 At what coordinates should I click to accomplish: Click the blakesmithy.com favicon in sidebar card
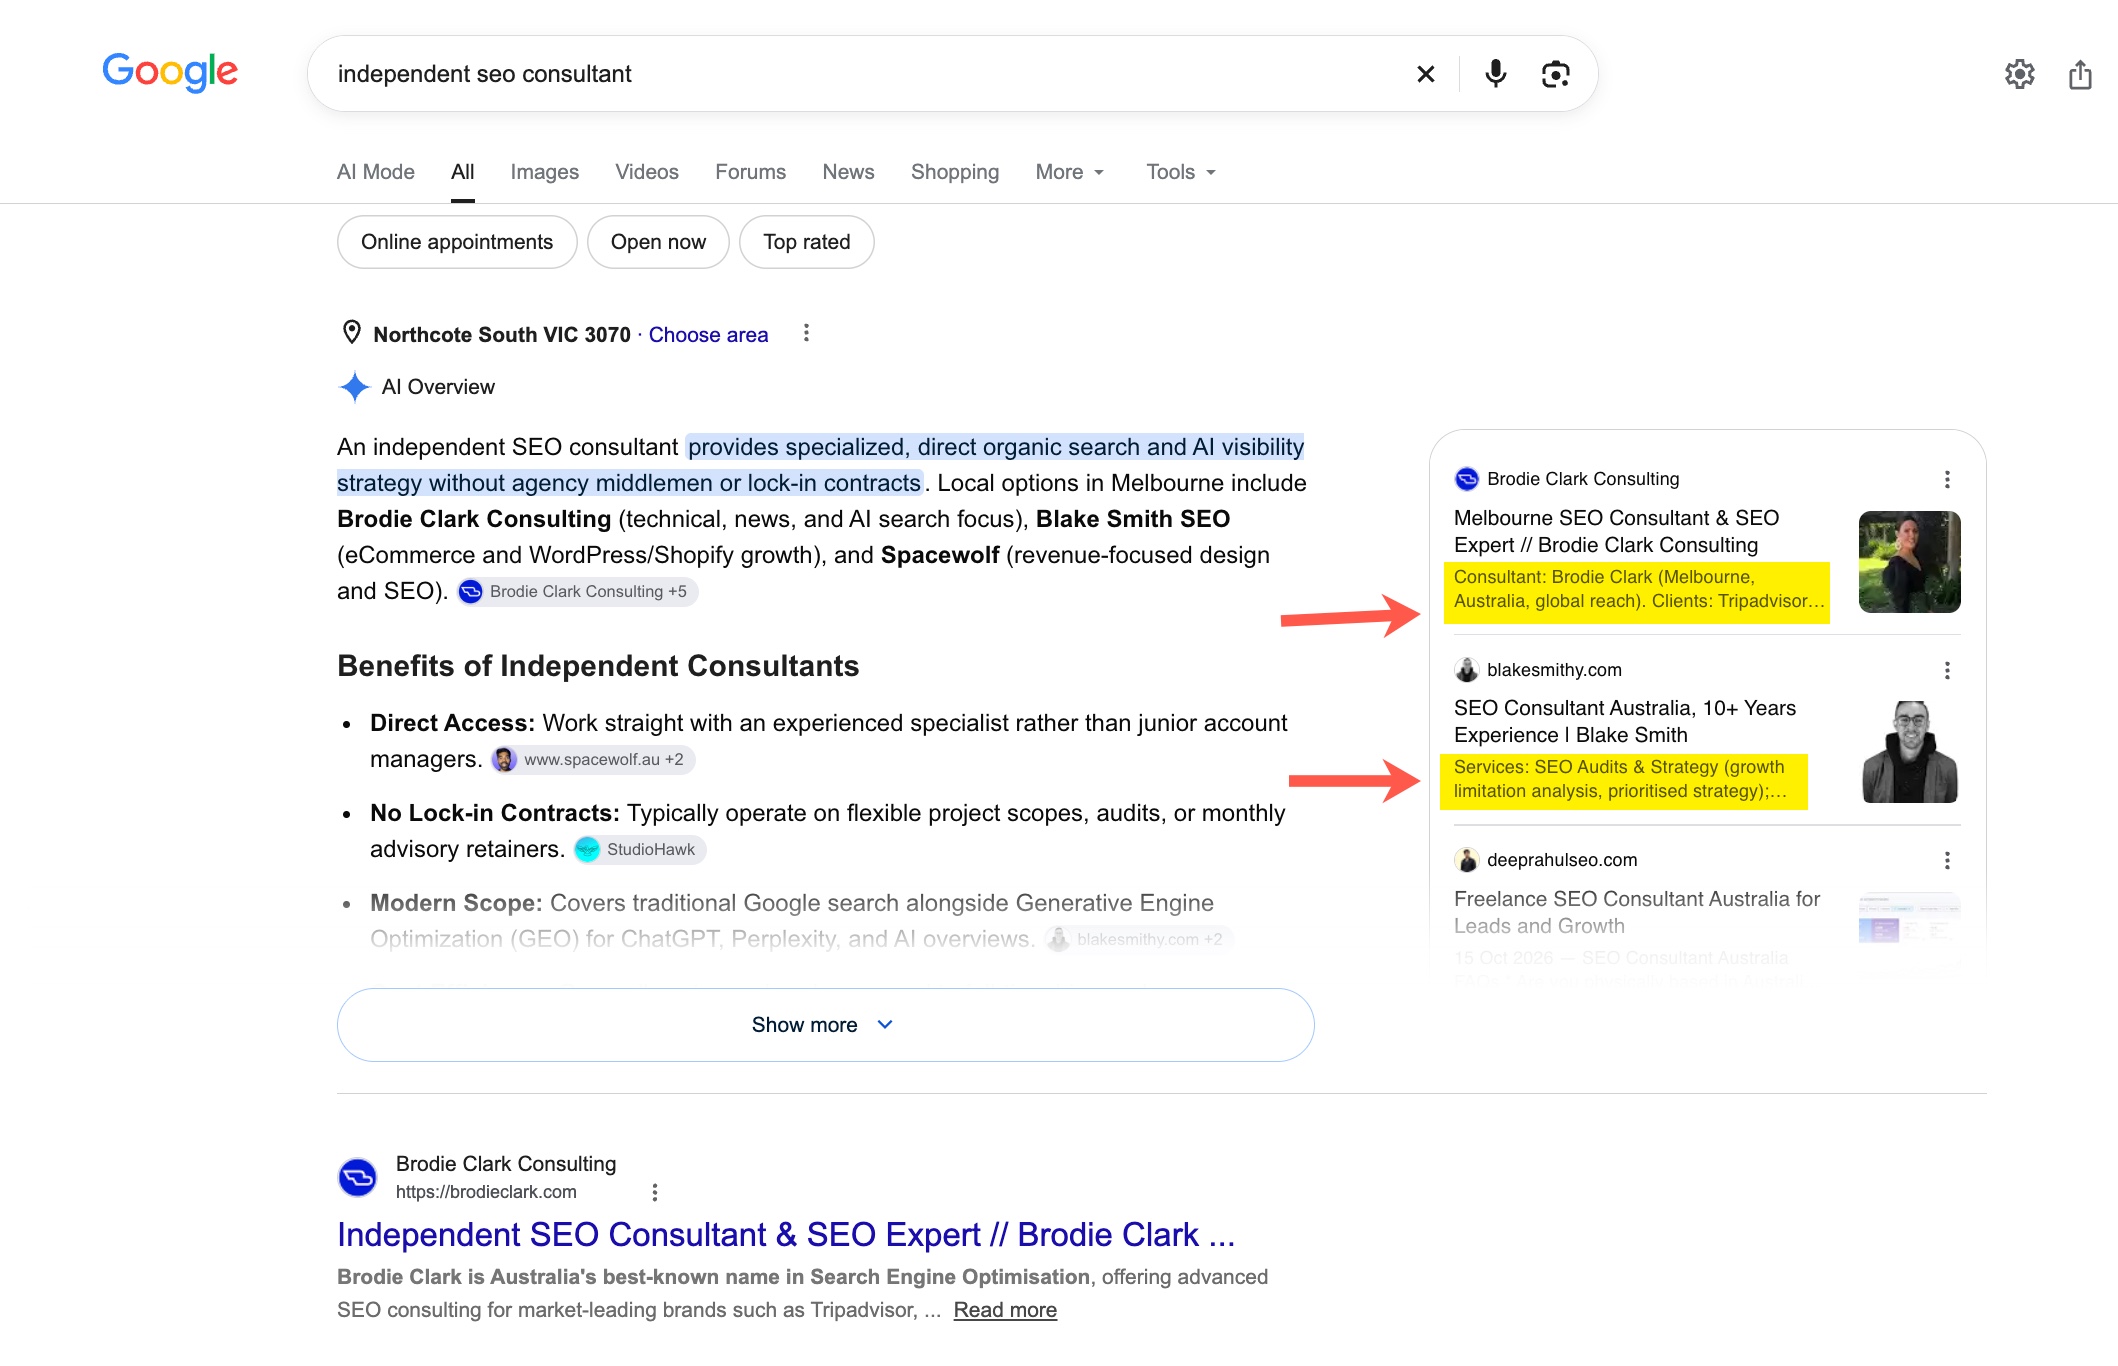1467,669
